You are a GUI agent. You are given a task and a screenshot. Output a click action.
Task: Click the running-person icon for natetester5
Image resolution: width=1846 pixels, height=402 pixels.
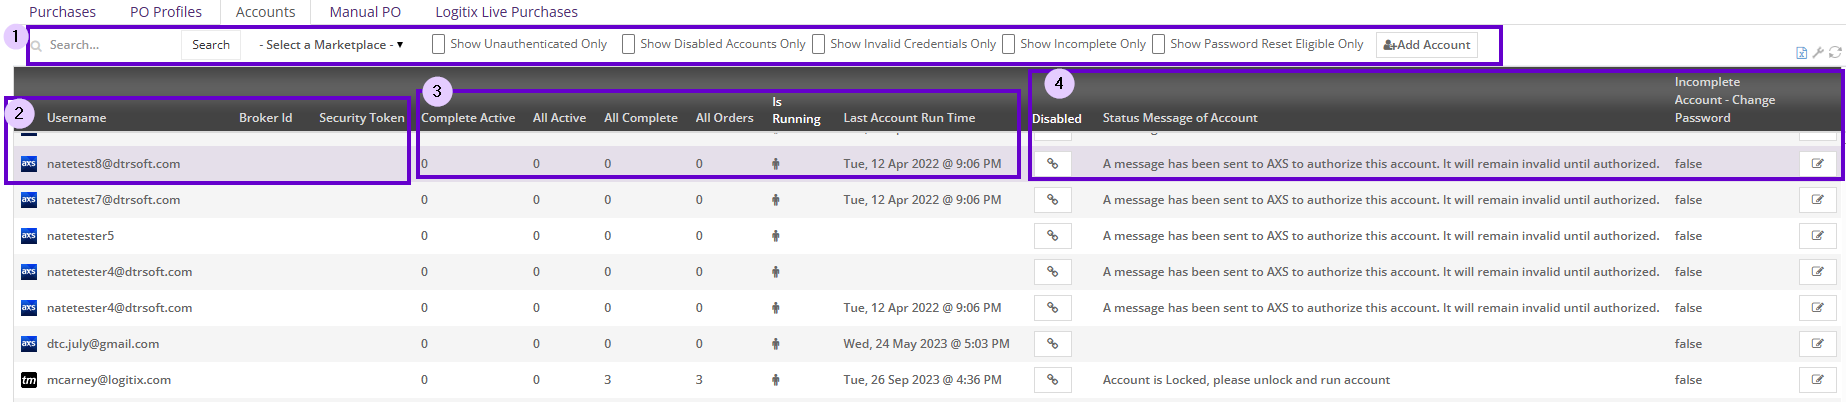point(775,236)
